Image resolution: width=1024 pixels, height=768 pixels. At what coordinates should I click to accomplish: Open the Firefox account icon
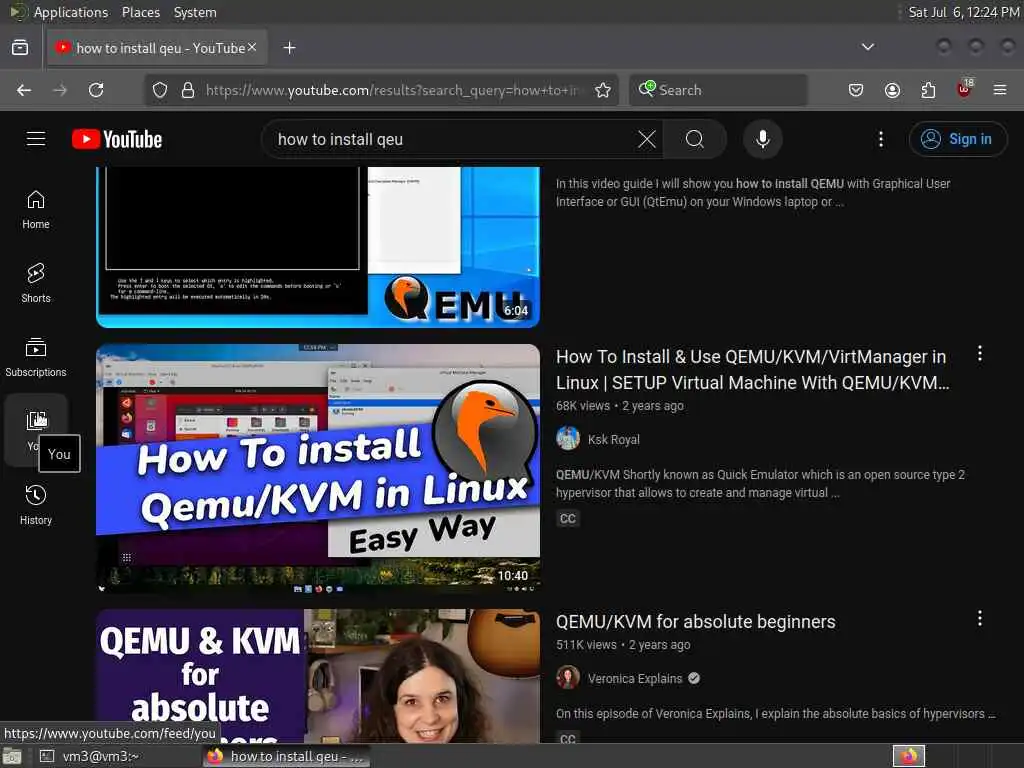click(x=892, y=90)
